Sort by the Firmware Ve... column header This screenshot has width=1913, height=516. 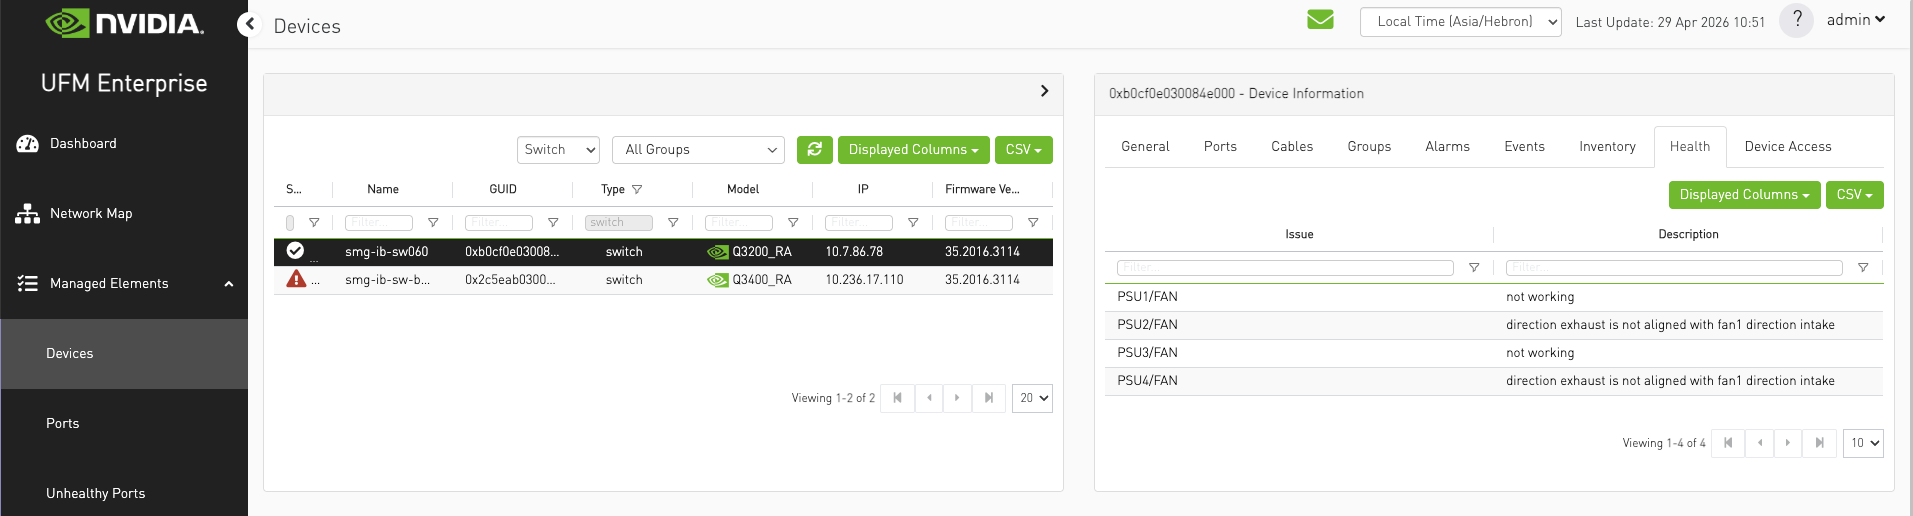[x=982, y=189]
